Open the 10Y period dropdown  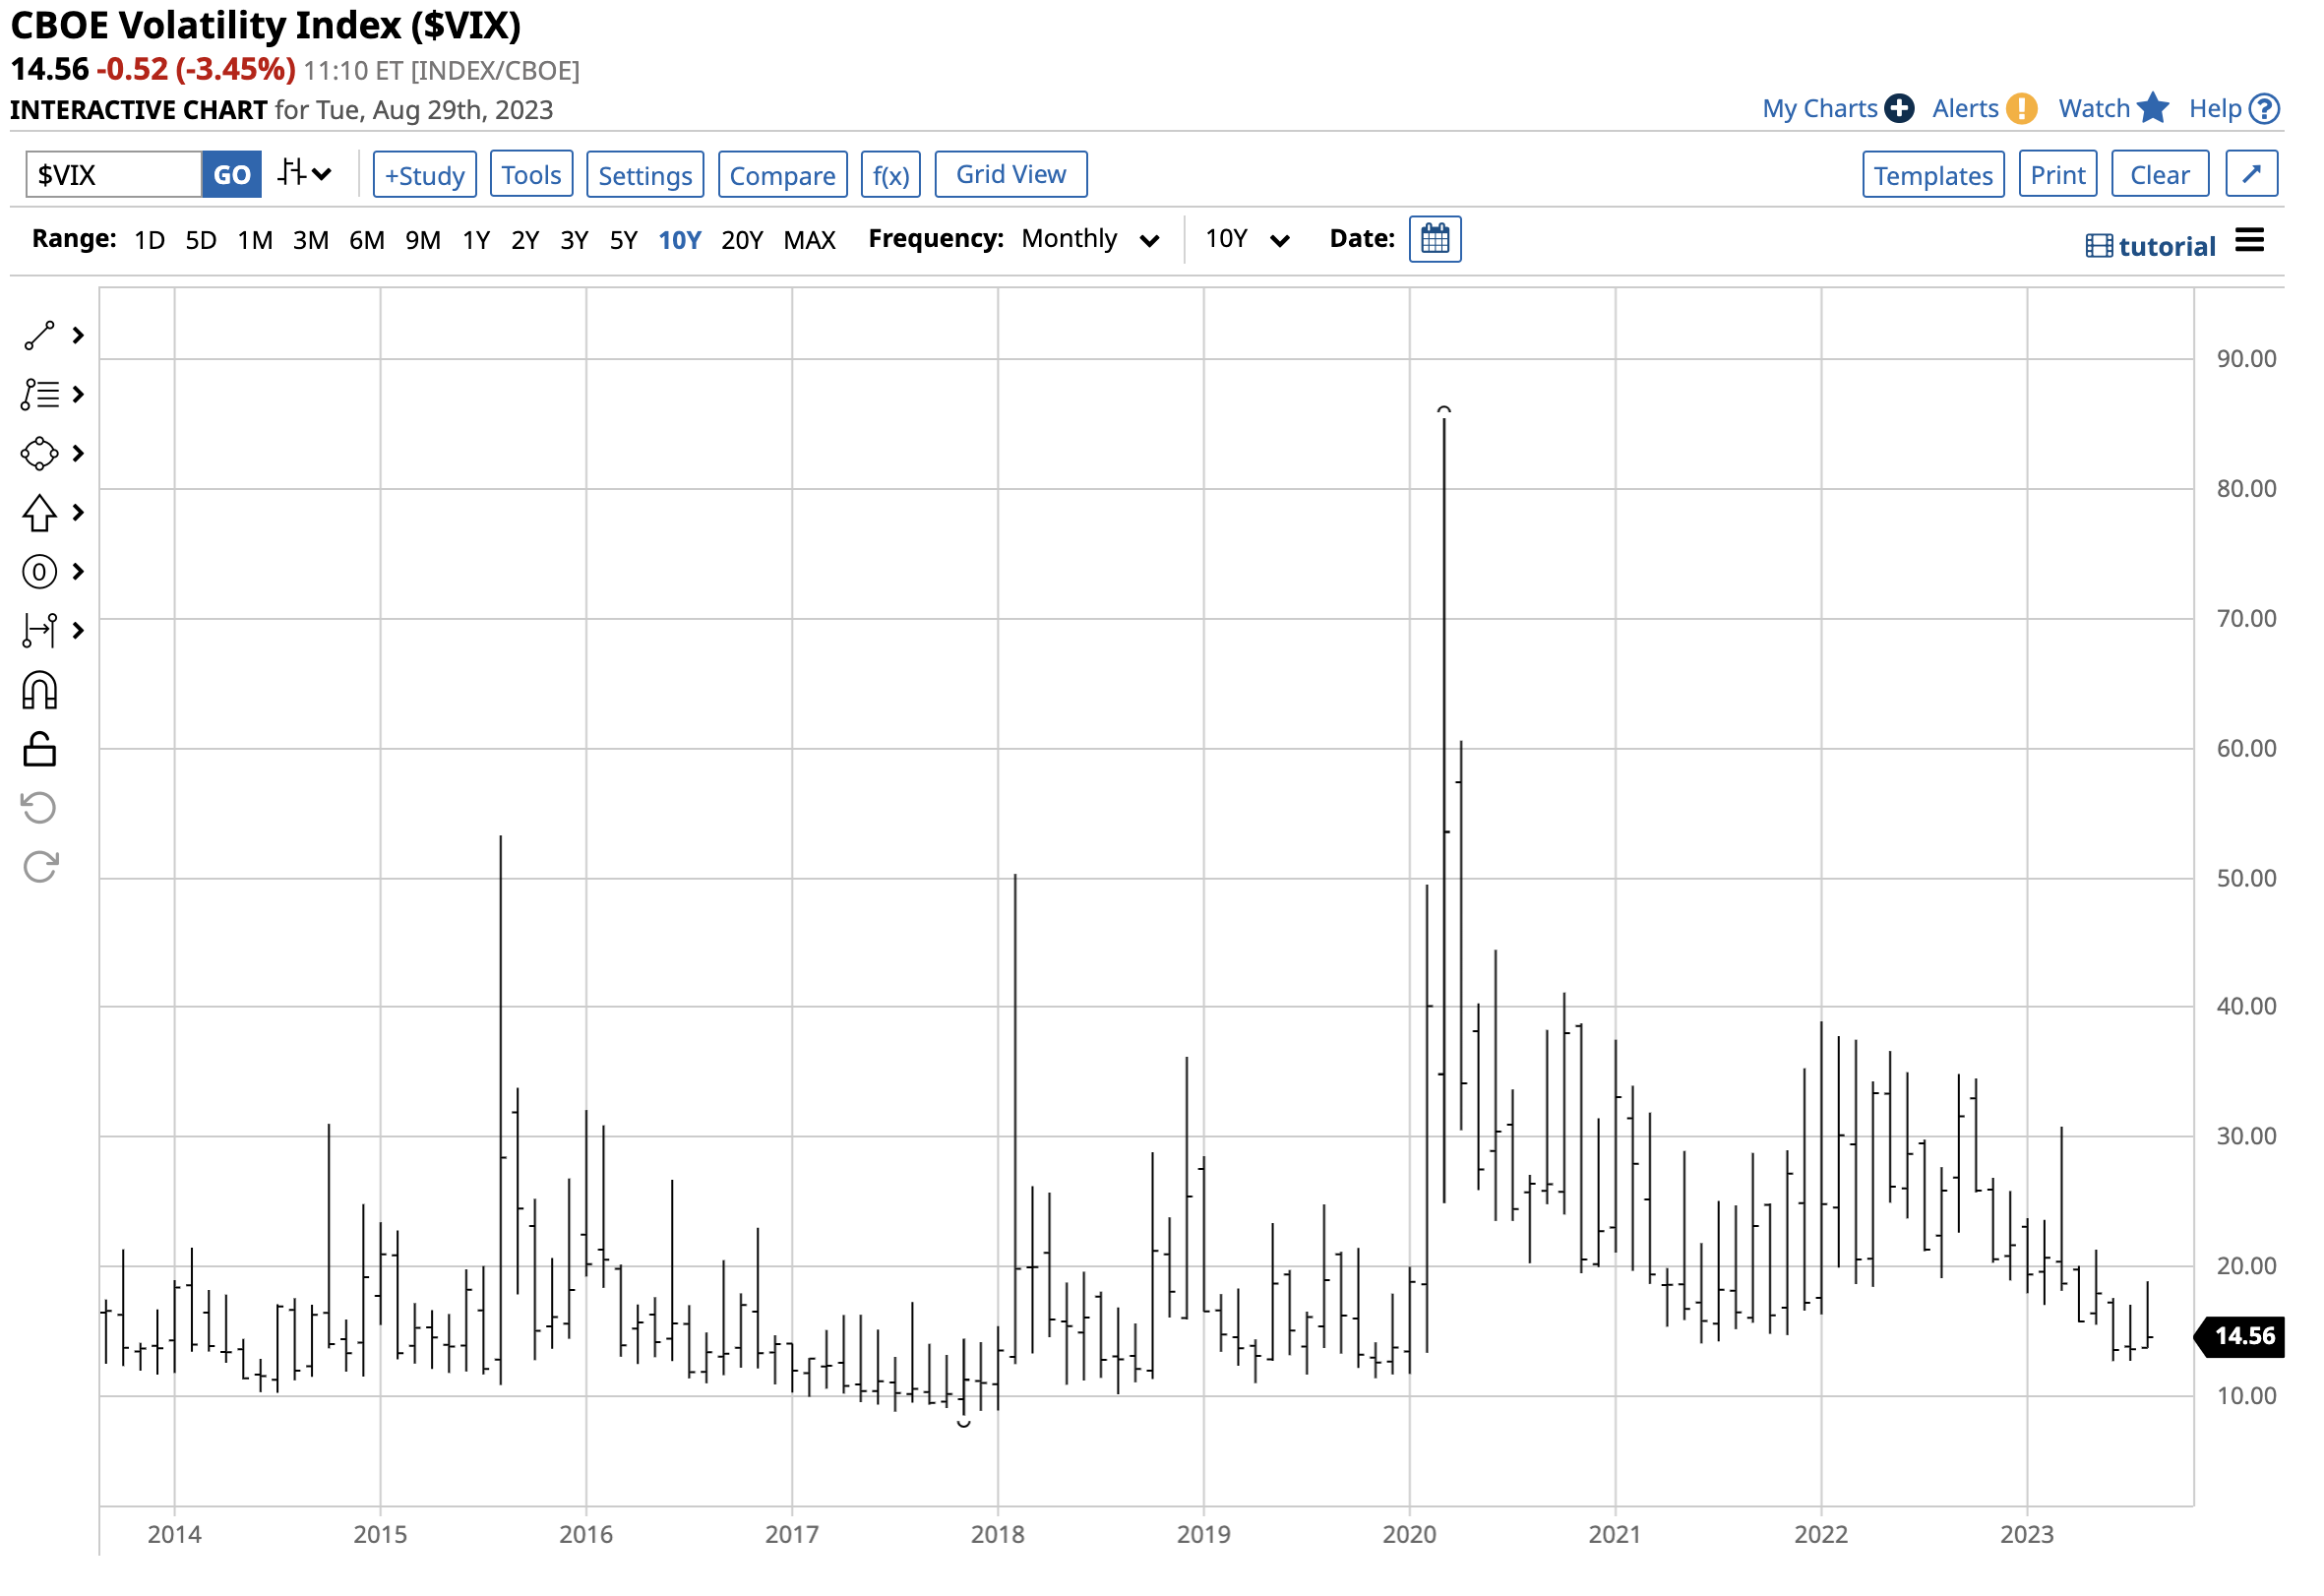tap(1247, 240)
